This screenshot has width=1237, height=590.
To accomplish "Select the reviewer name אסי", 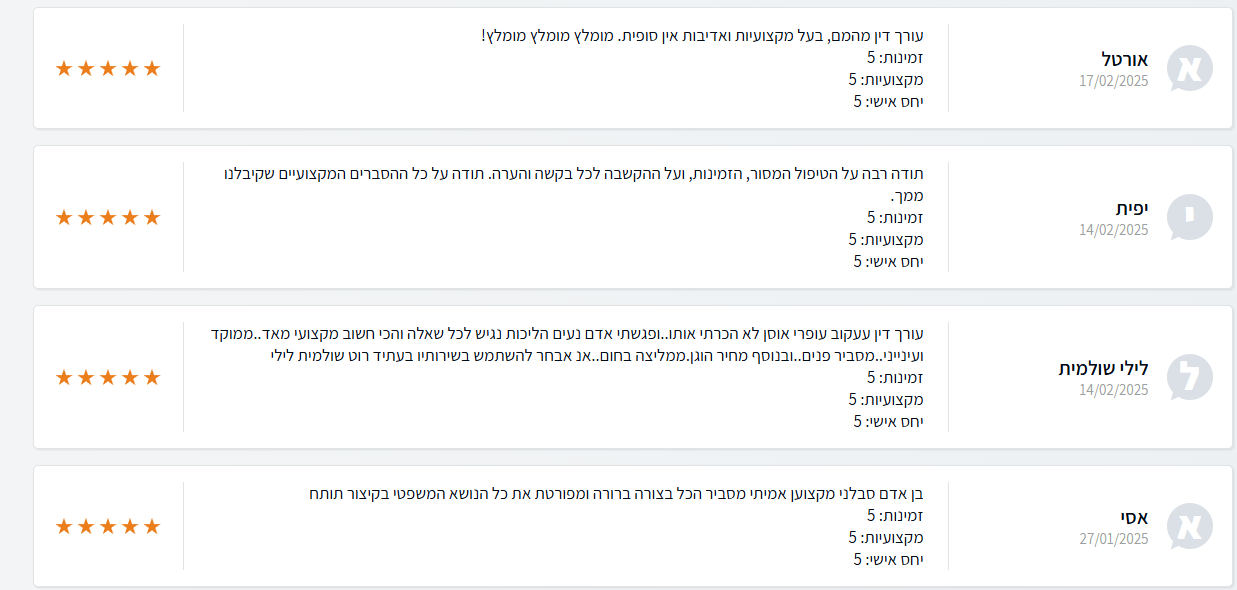I will (x=1134, y=517).
